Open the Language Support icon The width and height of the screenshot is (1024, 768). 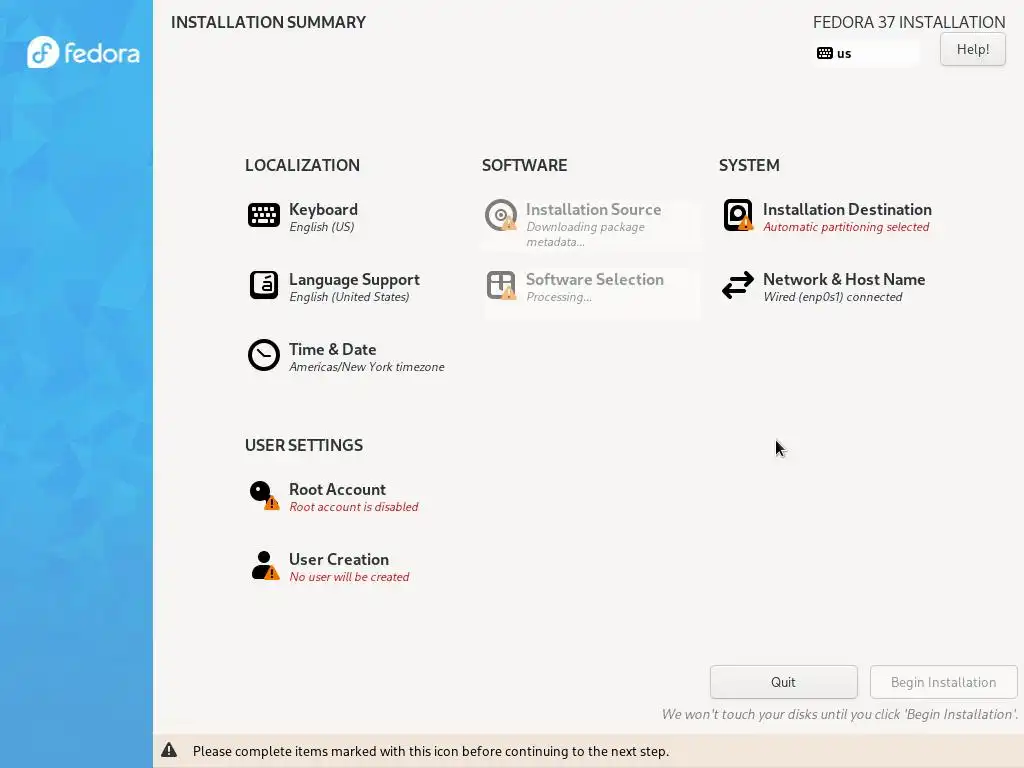point(264,285)
